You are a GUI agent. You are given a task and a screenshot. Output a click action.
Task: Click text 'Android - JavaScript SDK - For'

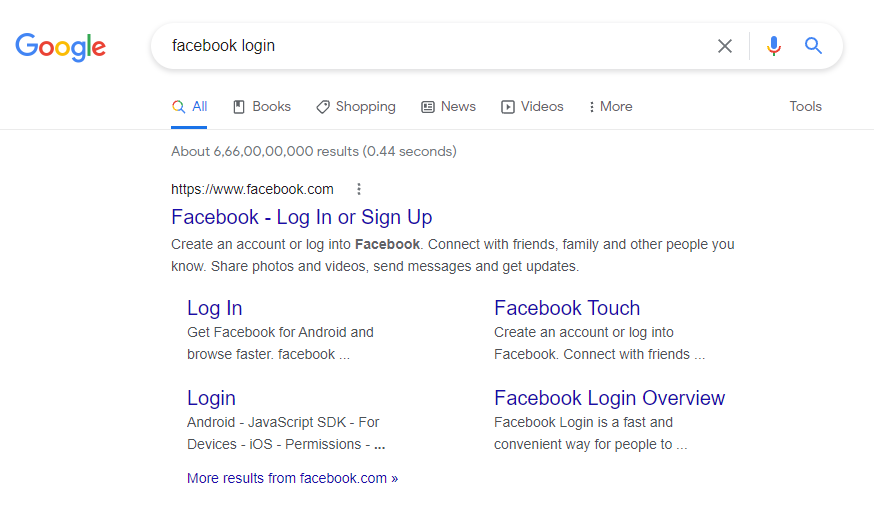coord(283,422)
